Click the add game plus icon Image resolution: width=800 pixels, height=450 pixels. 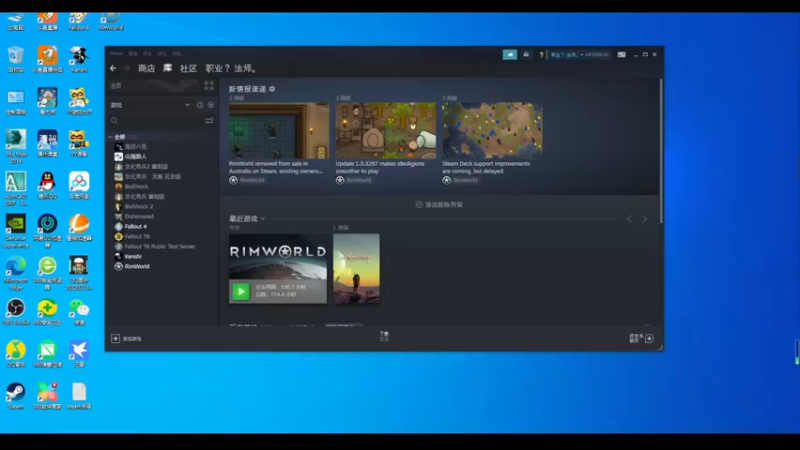pyautogui.click(x=115, y=338)
